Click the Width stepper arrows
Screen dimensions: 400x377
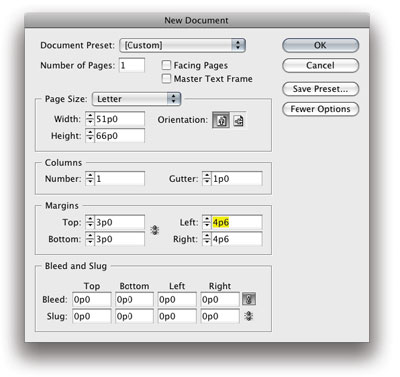point(90,119)
